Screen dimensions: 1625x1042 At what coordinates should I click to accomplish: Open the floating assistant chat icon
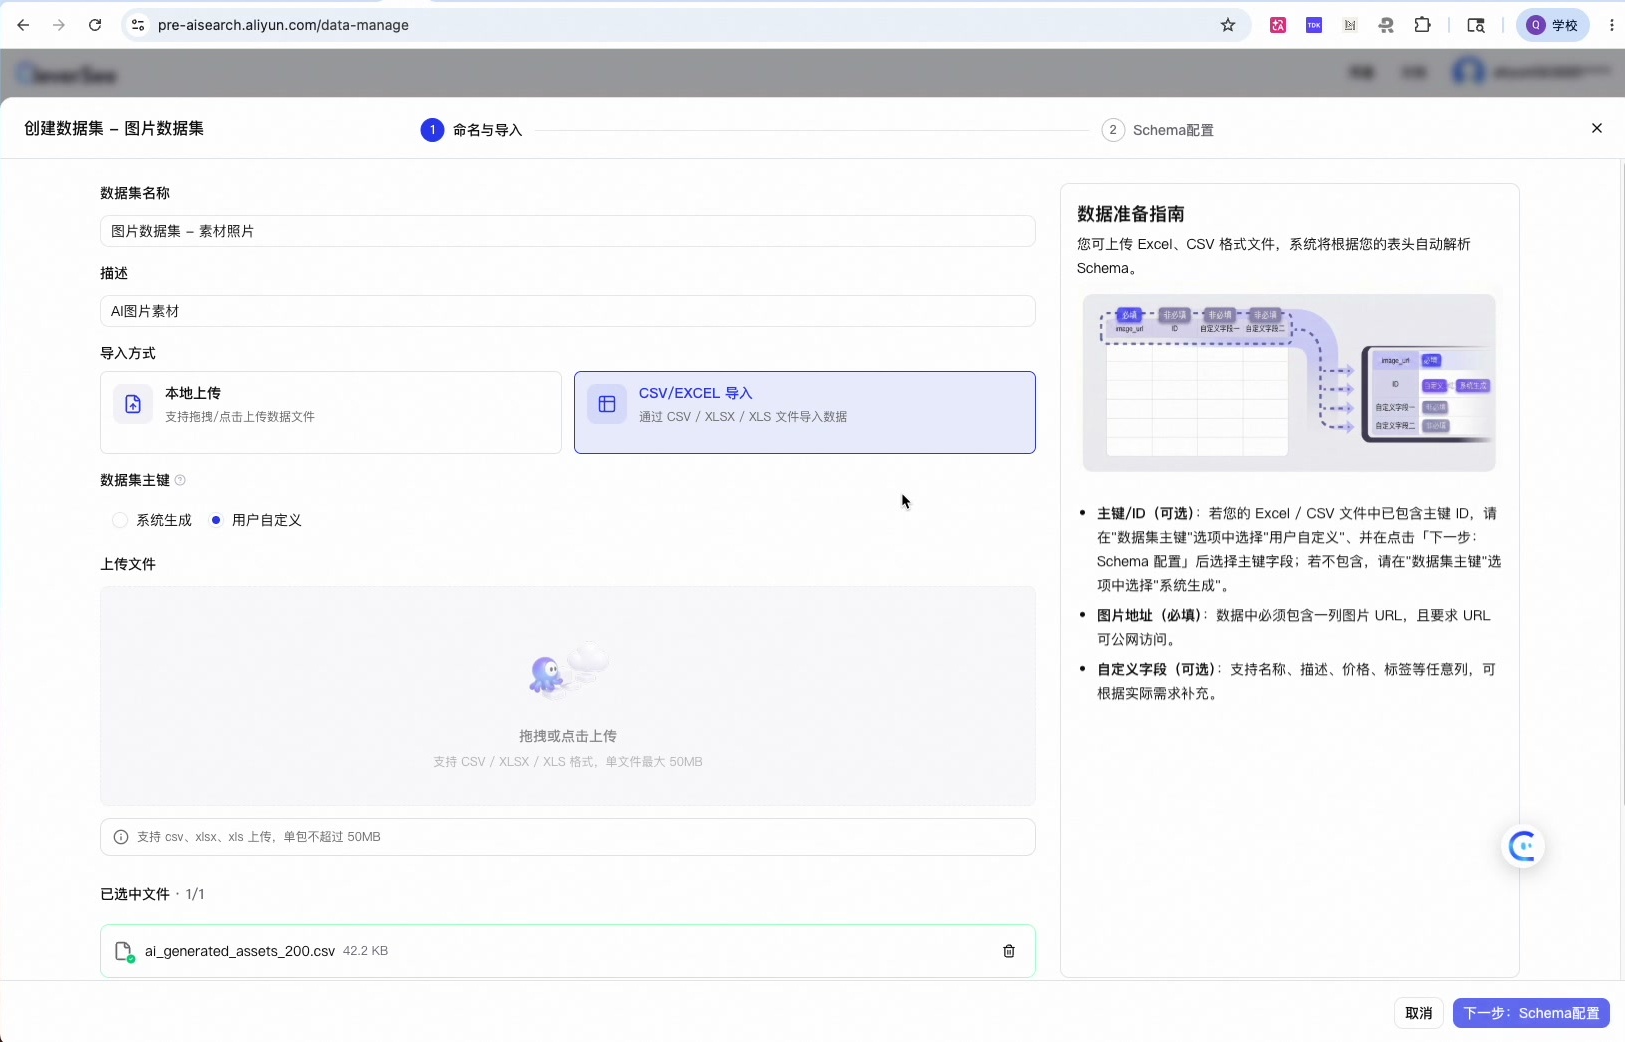[x=1523, y=847]
